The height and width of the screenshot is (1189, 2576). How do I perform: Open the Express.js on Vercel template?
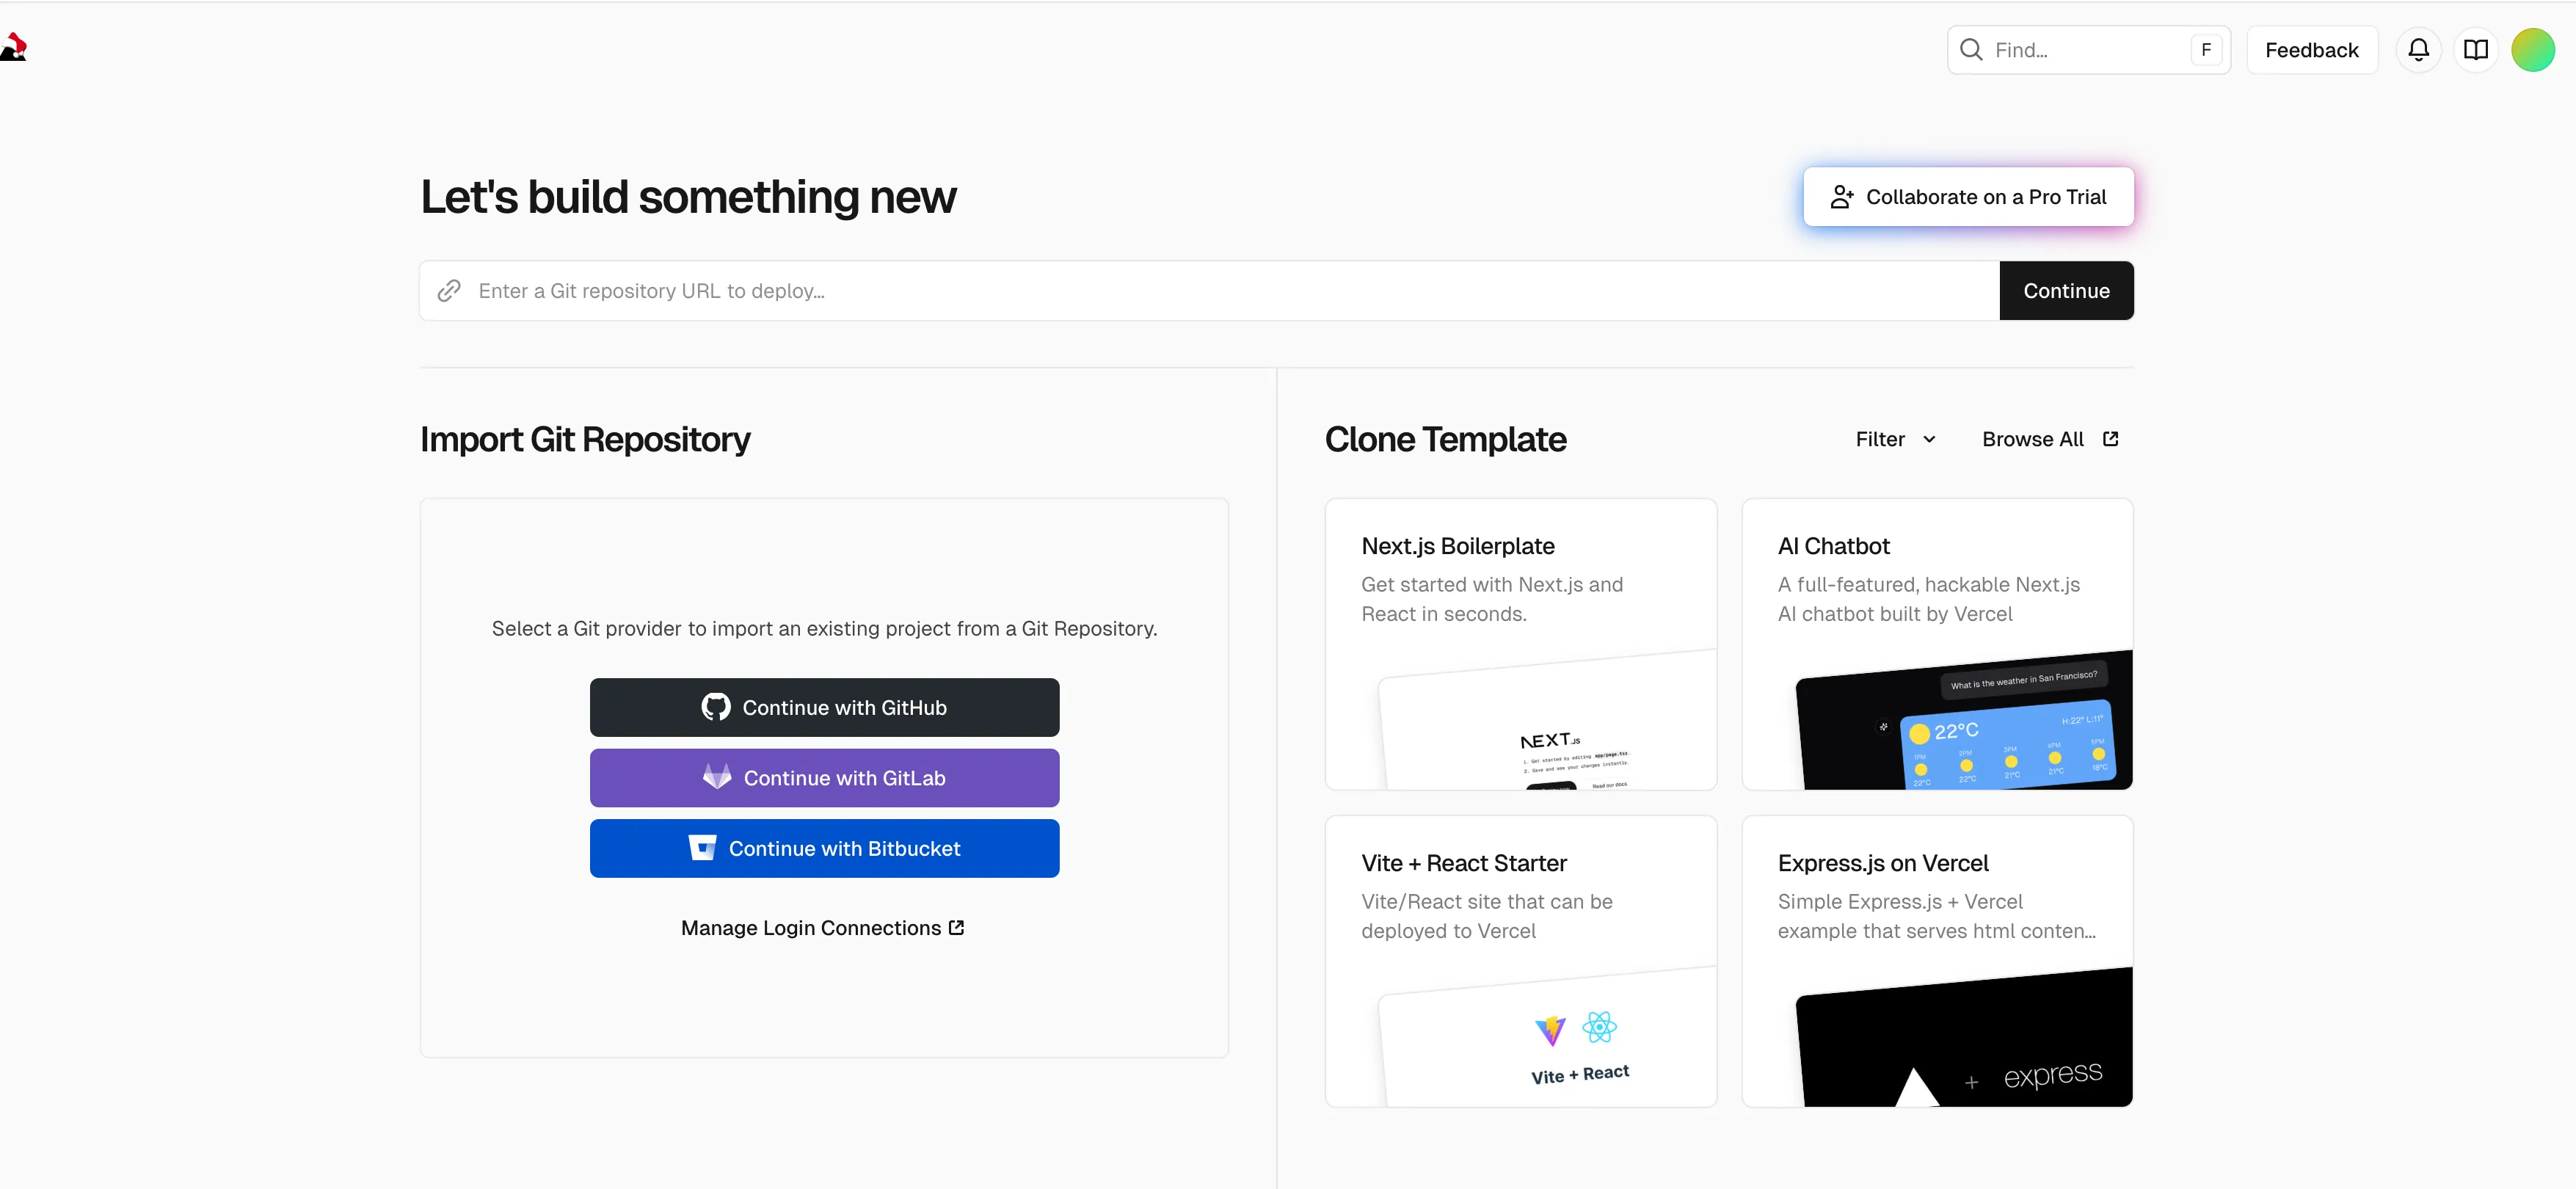pyautogui.click(x=1936, y=961)
